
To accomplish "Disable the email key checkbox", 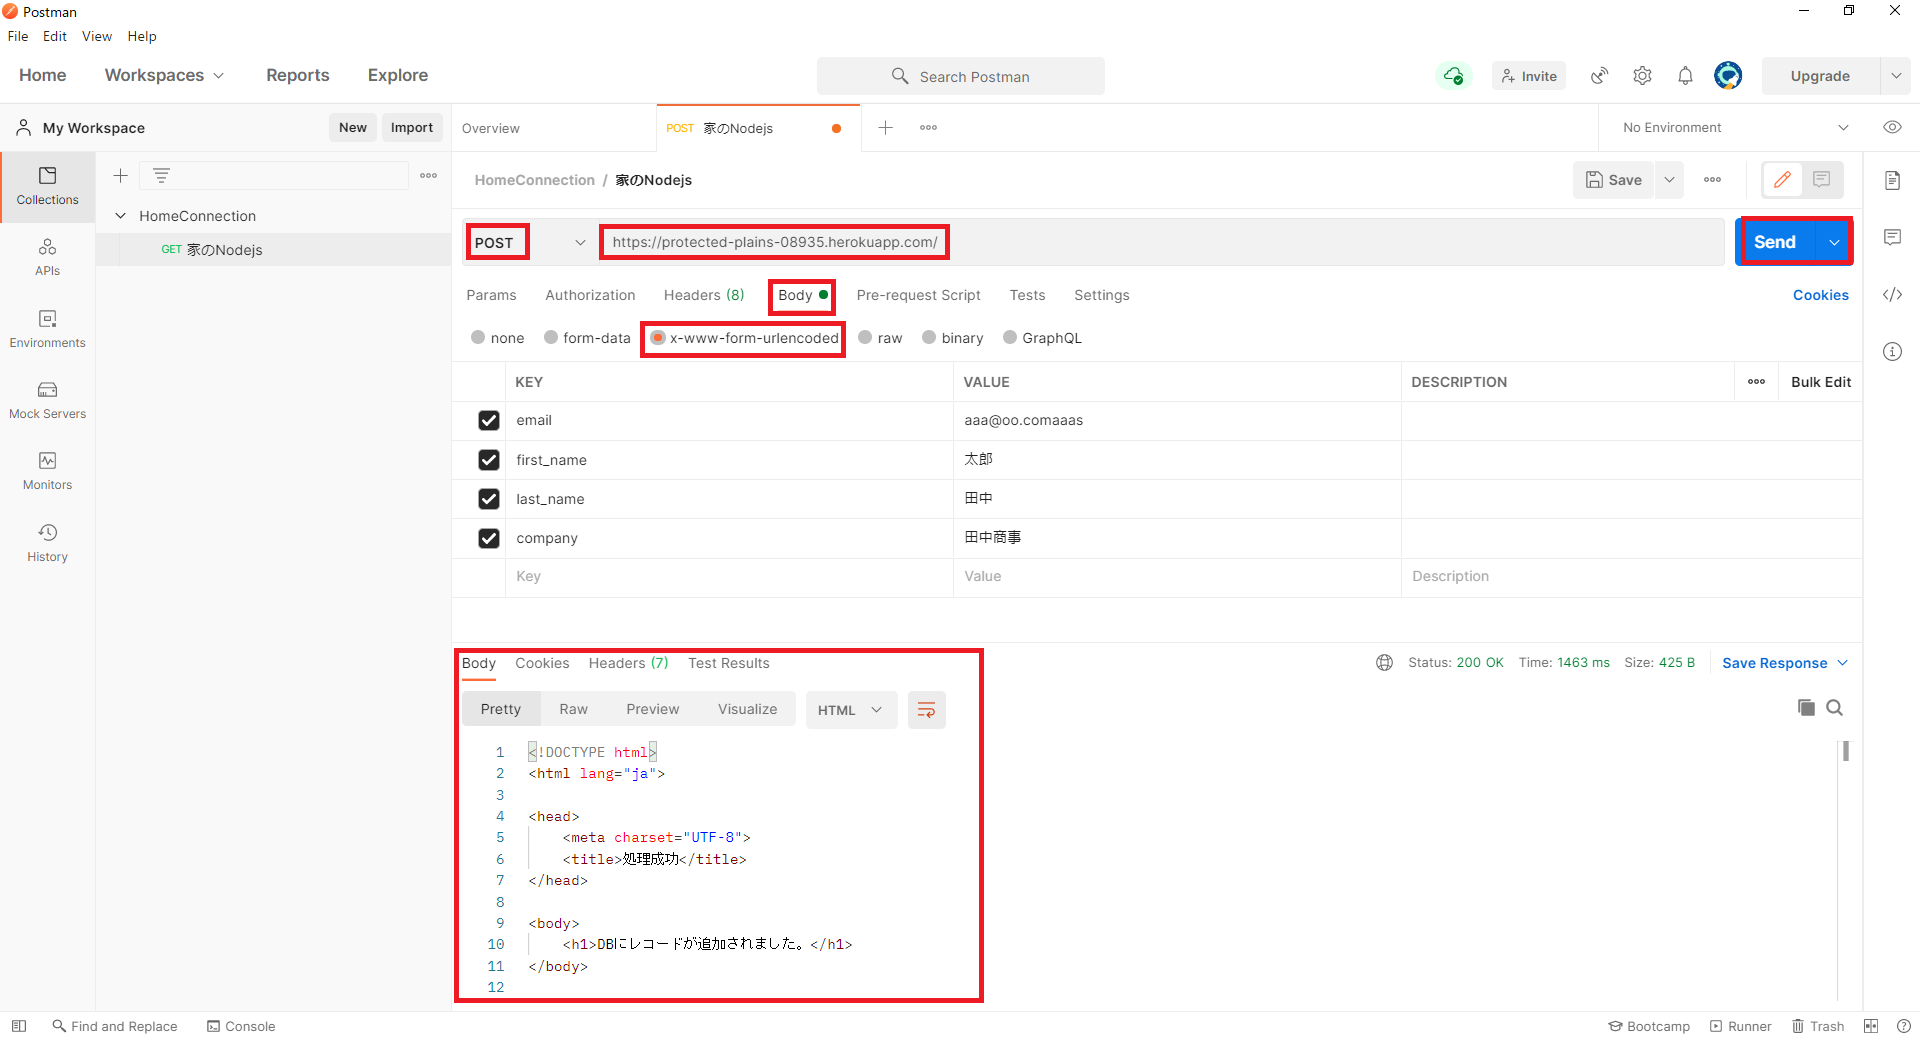I will tap(489, 420).
